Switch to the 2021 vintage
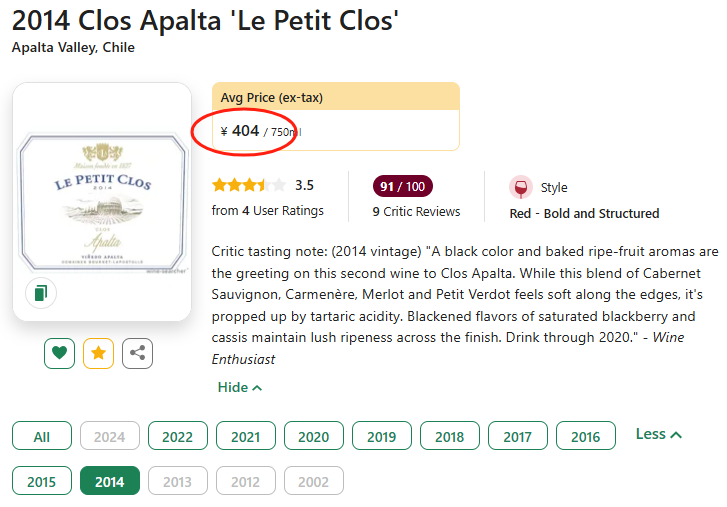This screenshot has width=727, height=507. coord(245,437)
